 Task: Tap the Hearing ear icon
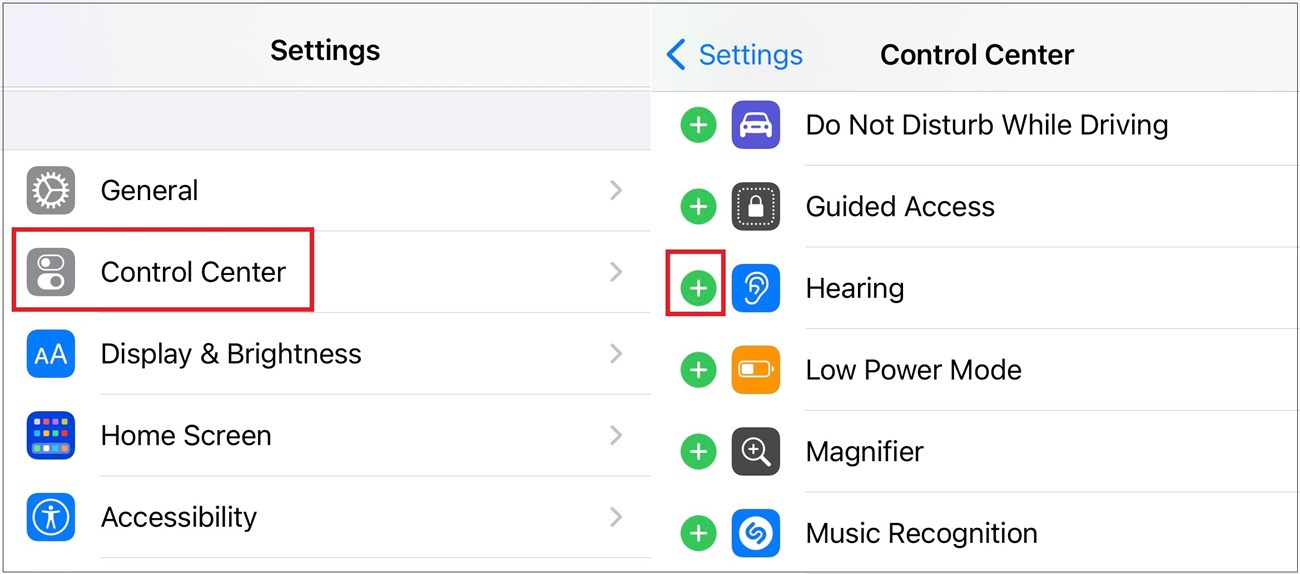(756, 289)
